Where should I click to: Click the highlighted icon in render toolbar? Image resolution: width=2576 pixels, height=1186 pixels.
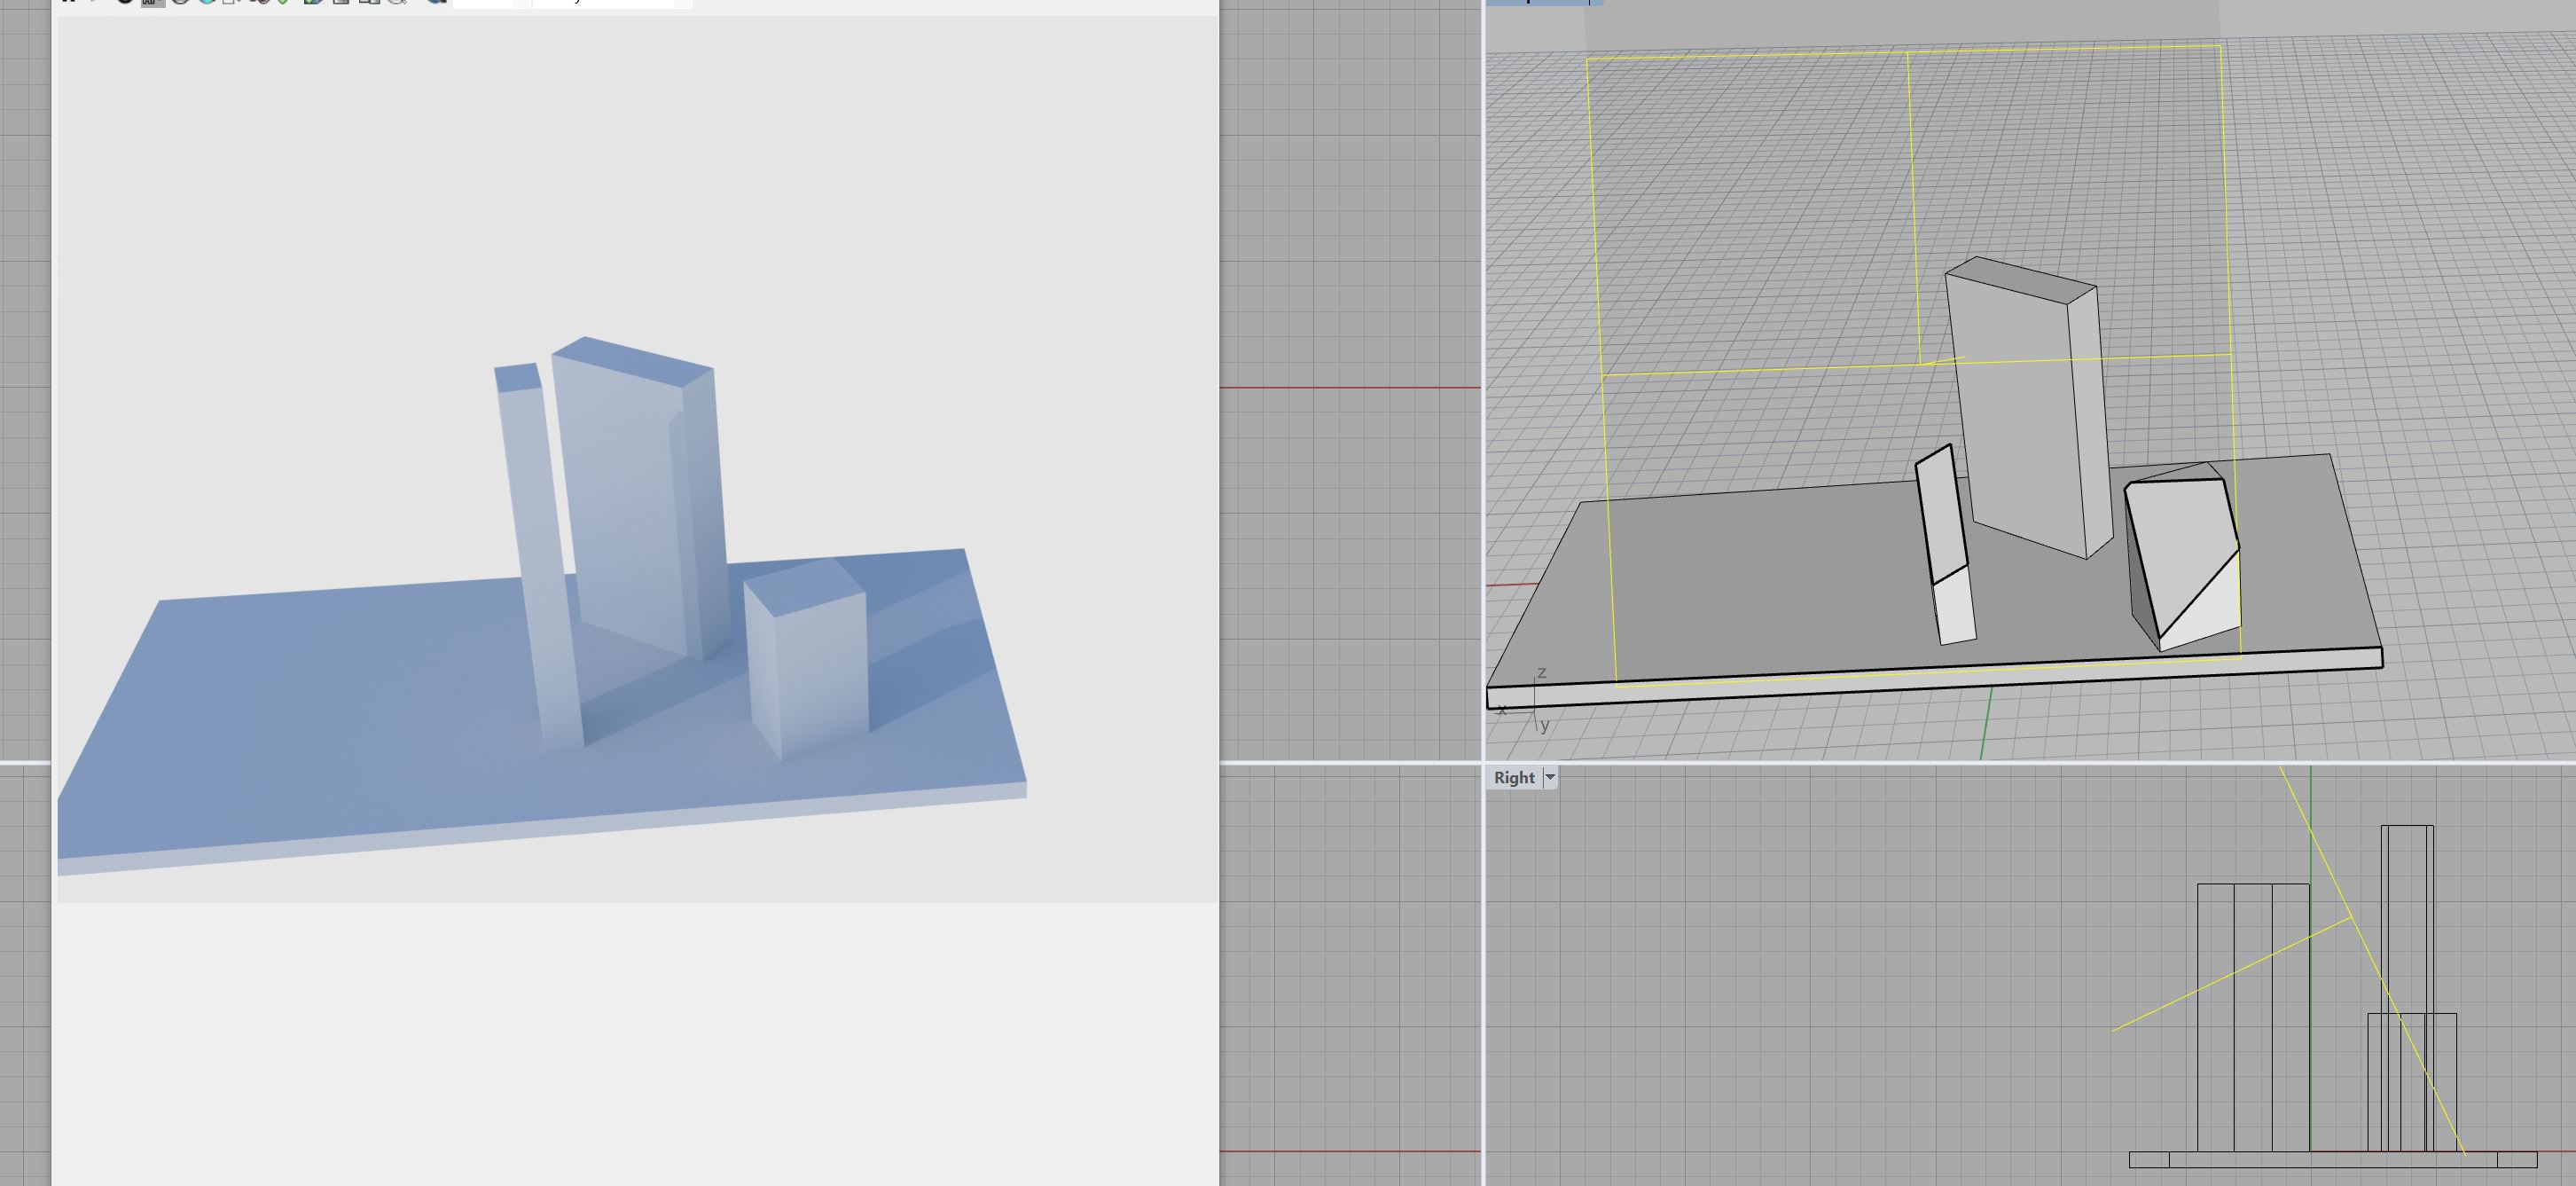152,2
